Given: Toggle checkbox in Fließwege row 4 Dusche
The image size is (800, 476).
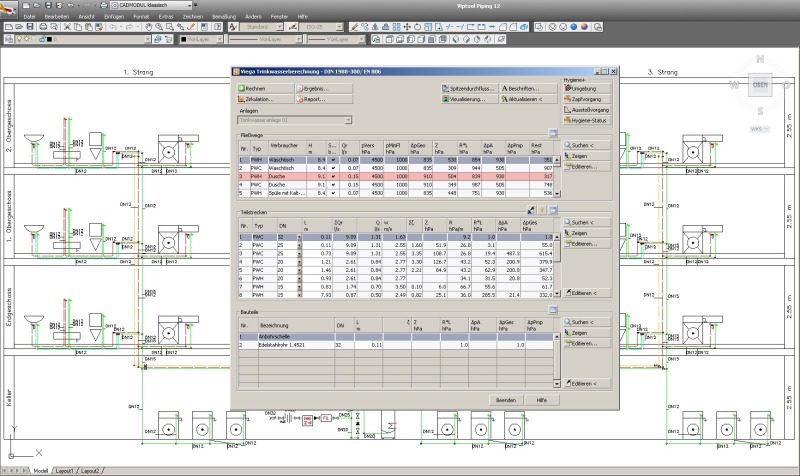Looking at the screenshot, I should [333, 185].
